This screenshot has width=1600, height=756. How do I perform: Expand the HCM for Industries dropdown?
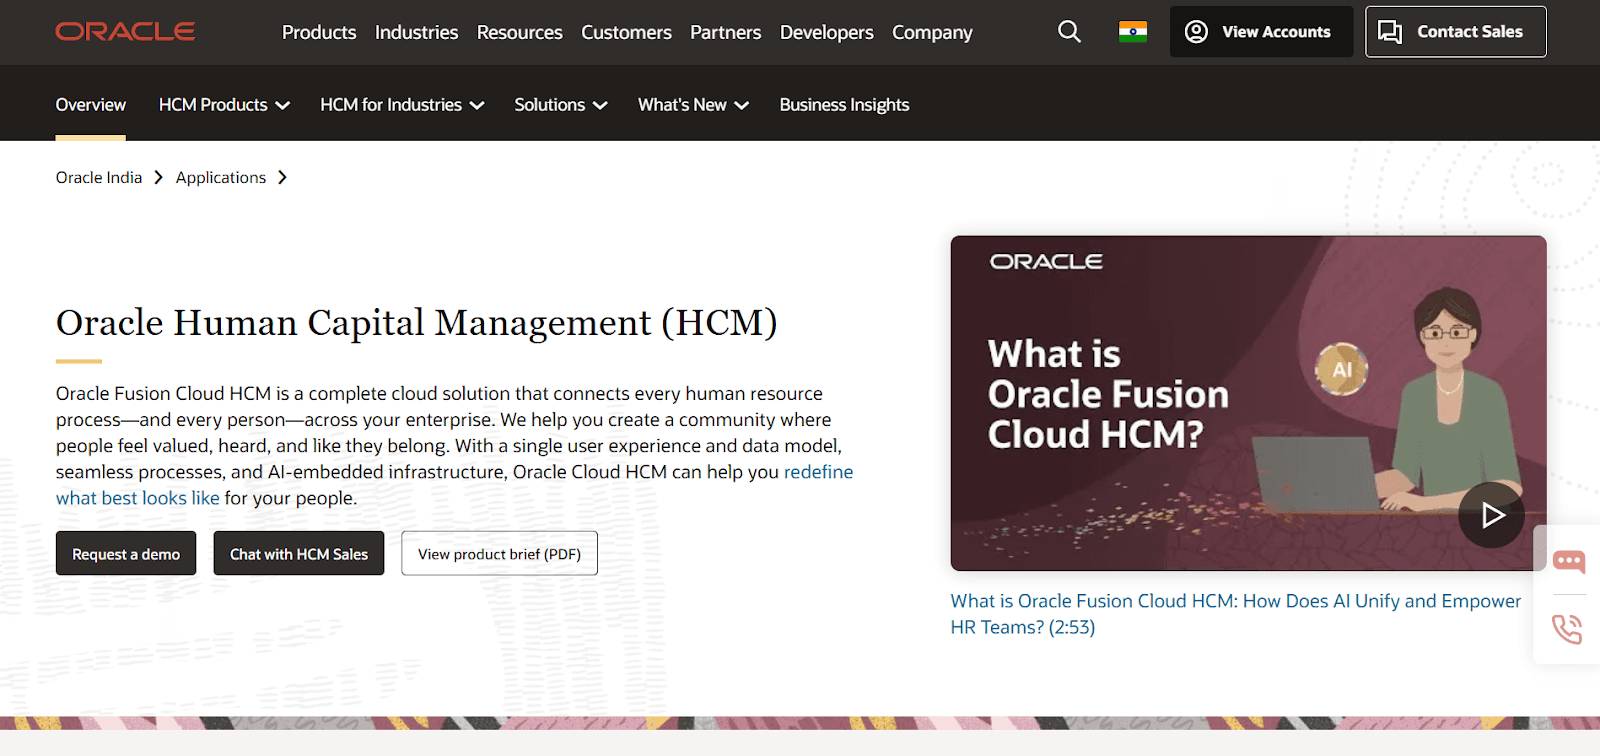402,105
